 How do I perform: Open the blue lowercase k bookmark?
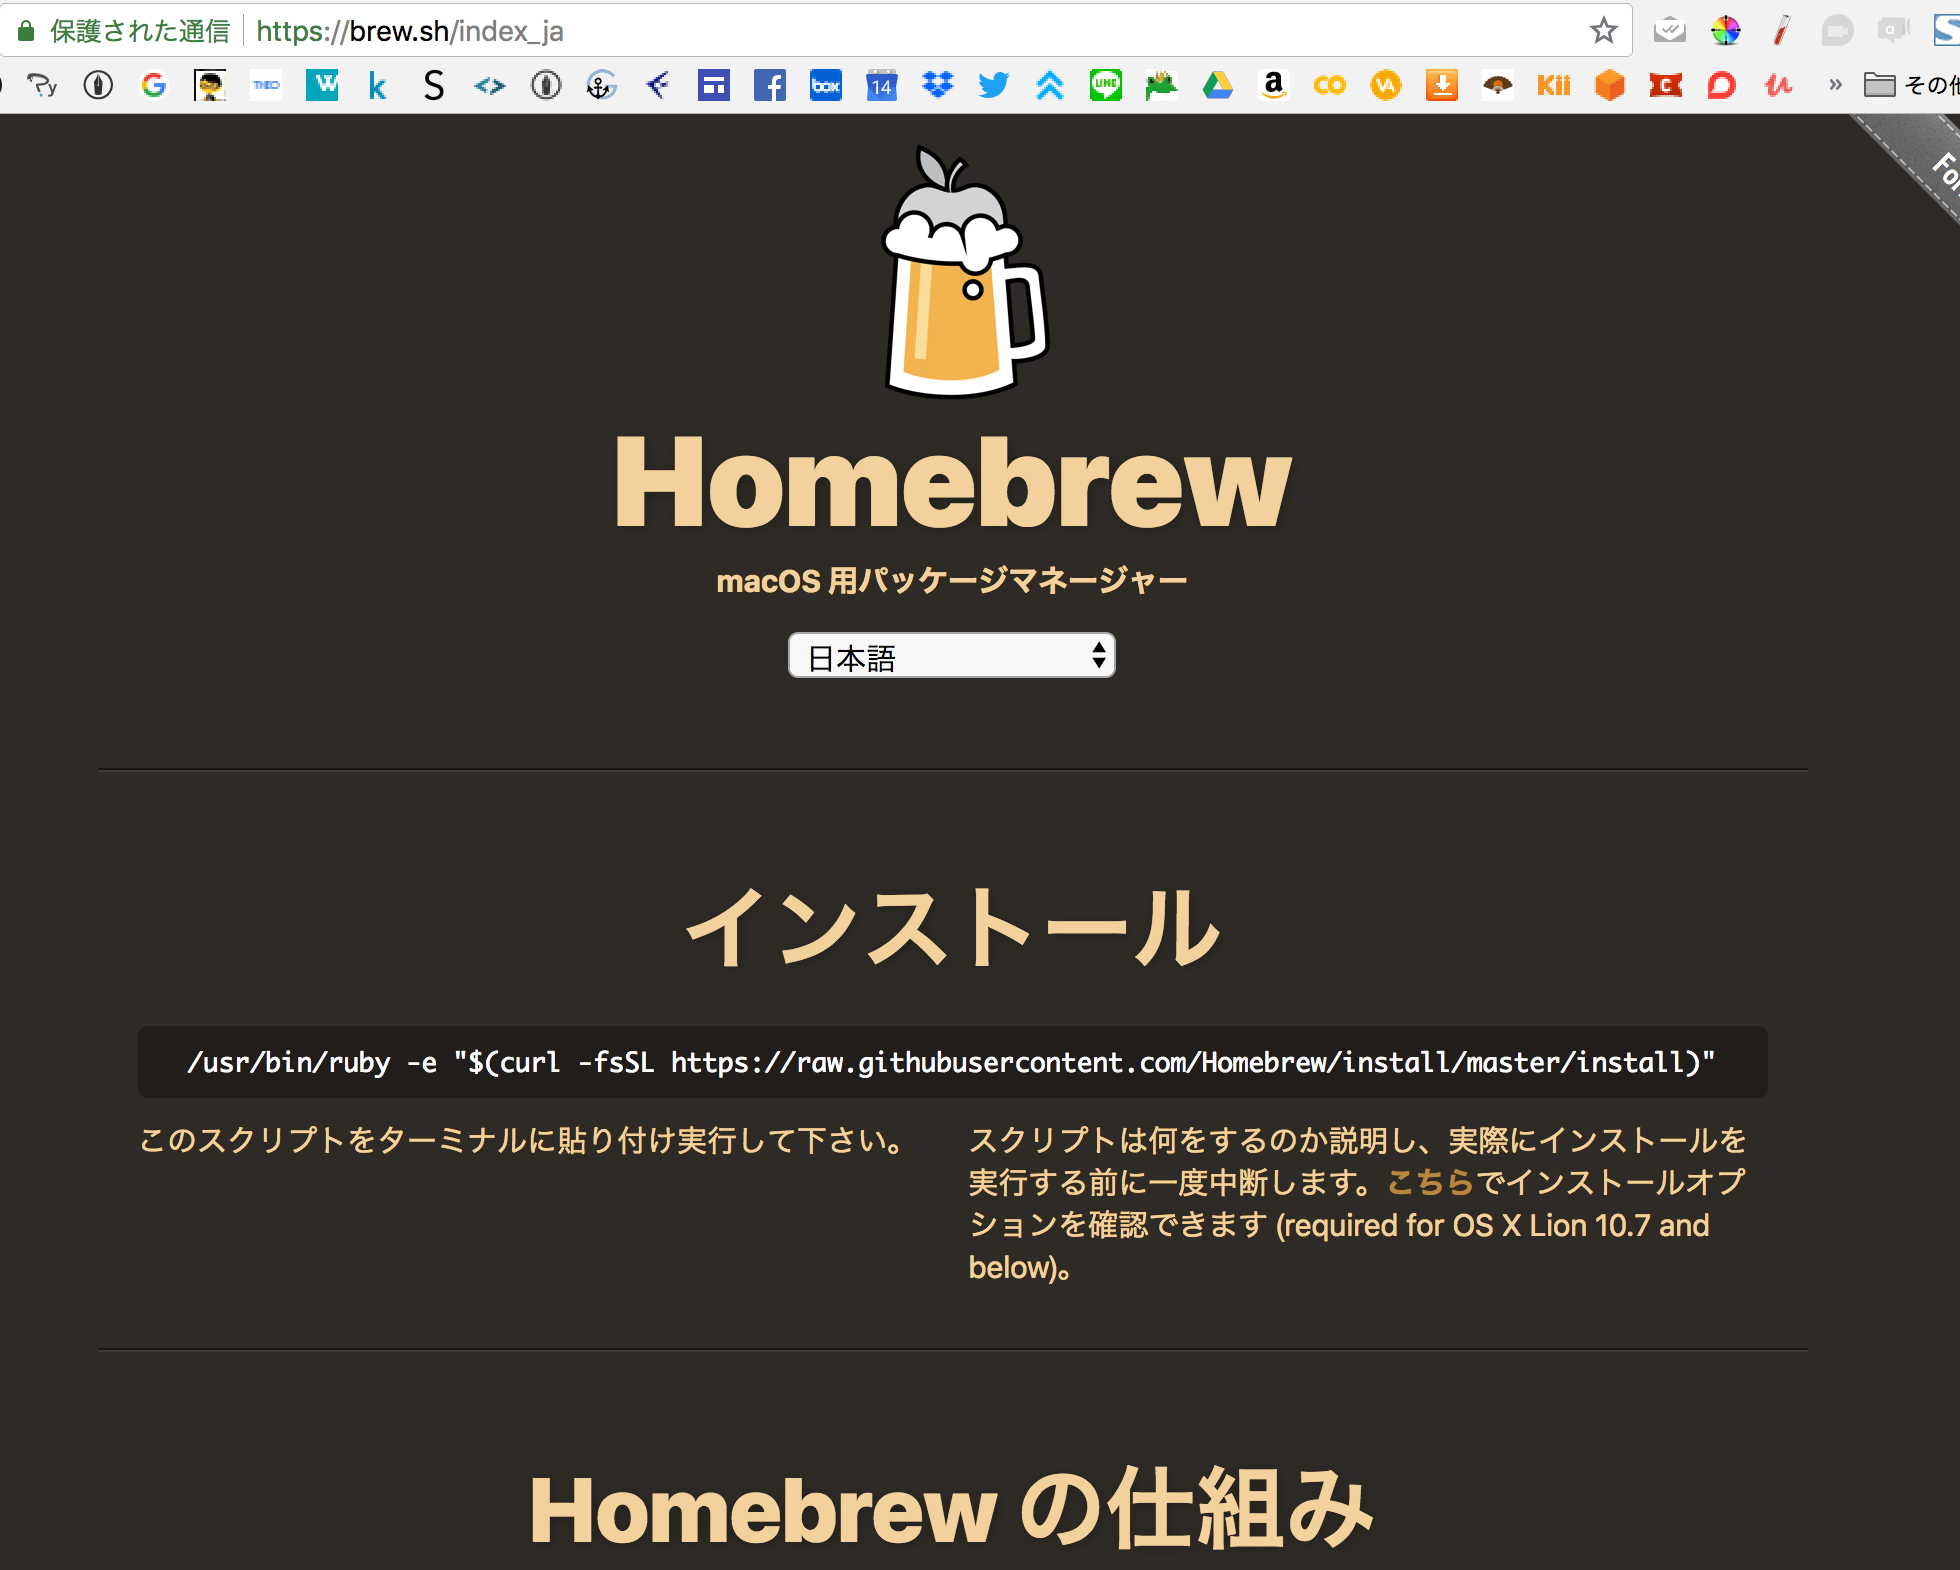(x=377, y=86)
